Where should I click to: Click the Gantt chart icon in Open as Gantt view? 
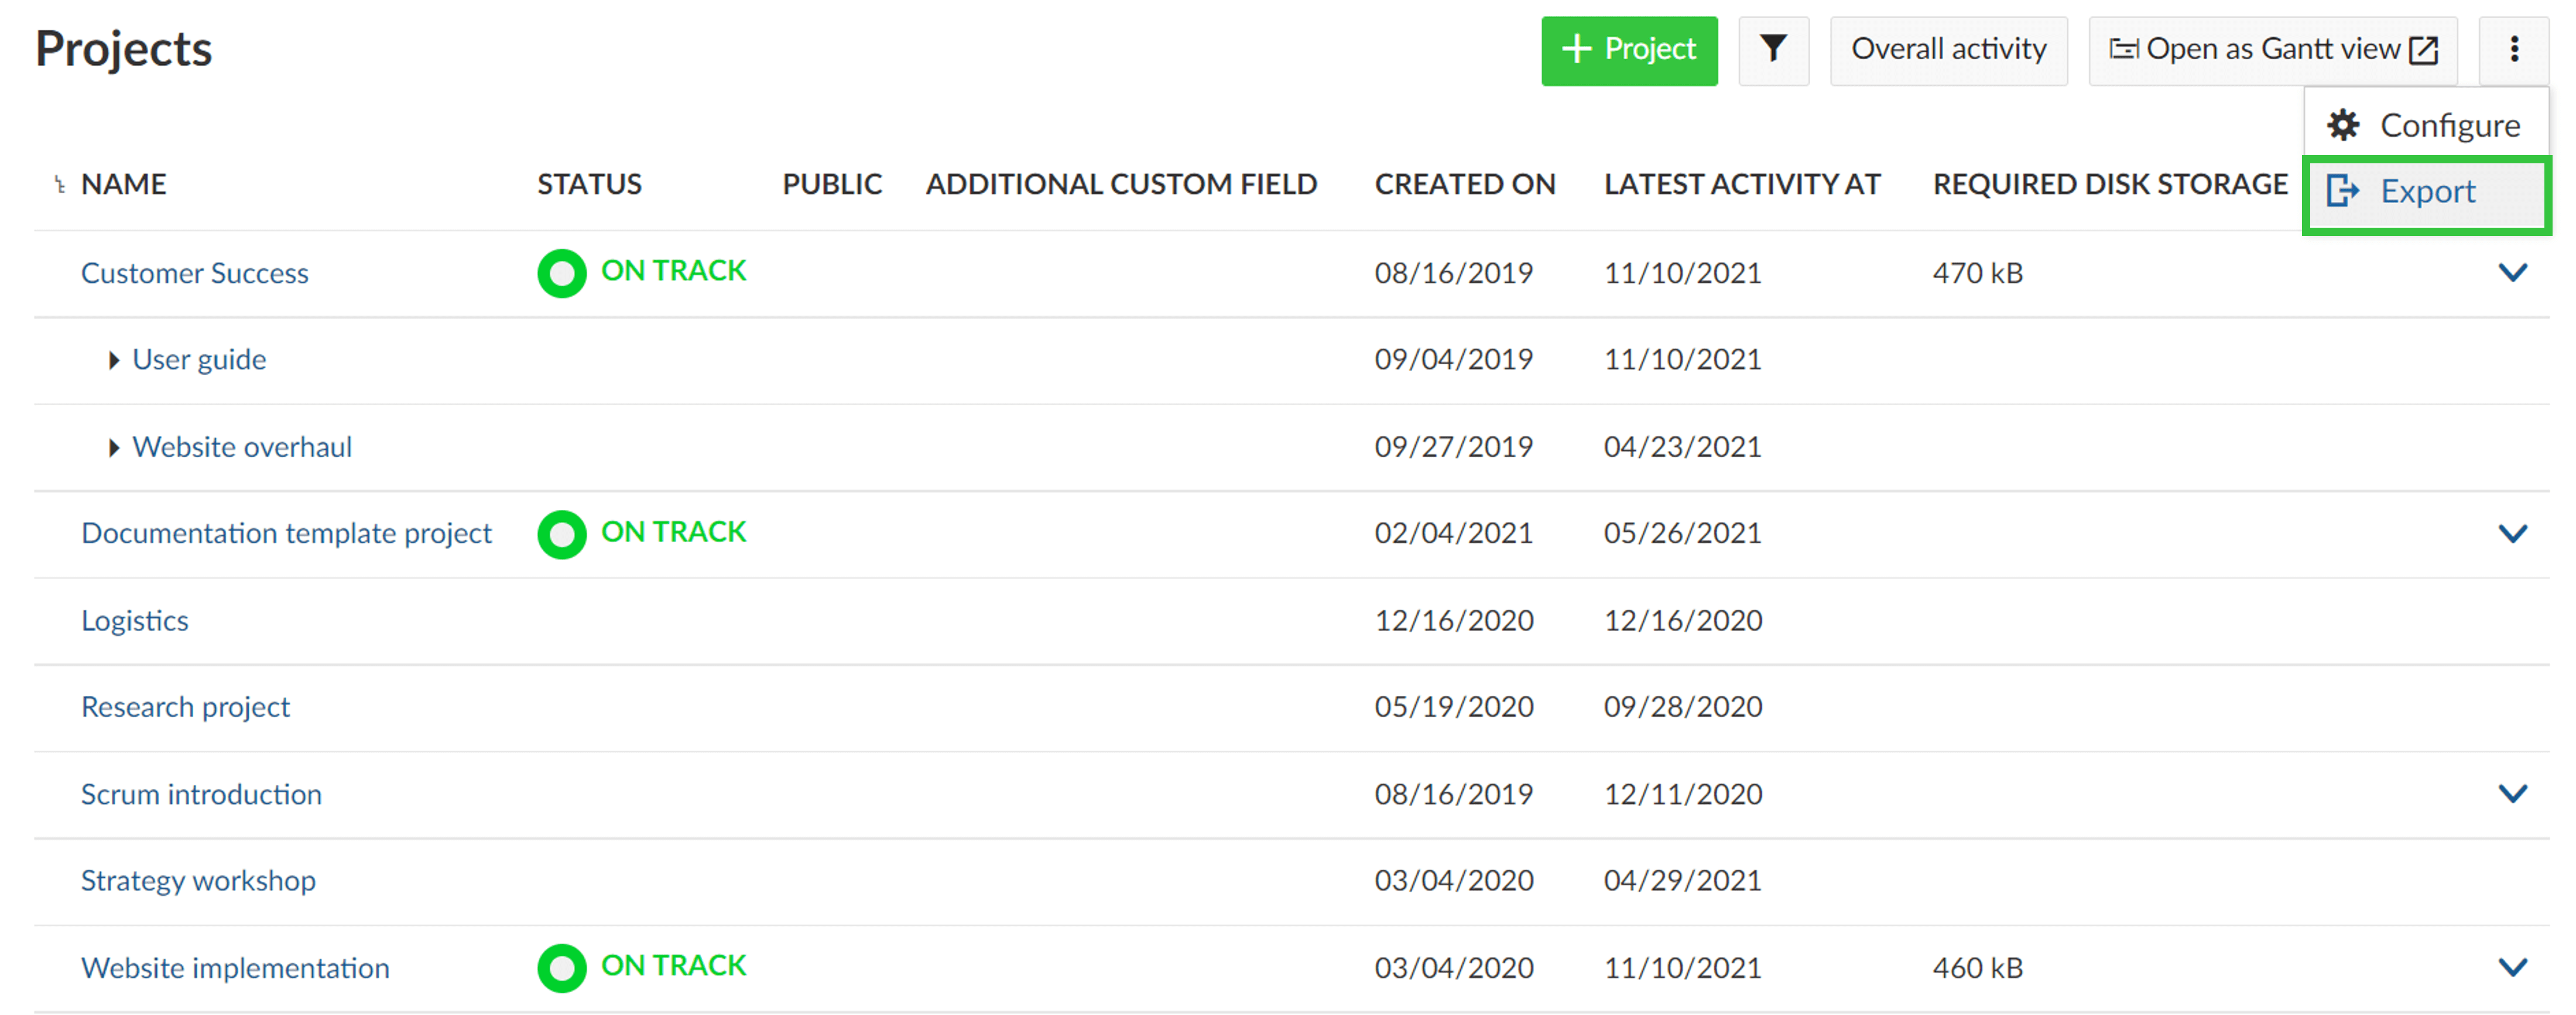pos(2124,48)
